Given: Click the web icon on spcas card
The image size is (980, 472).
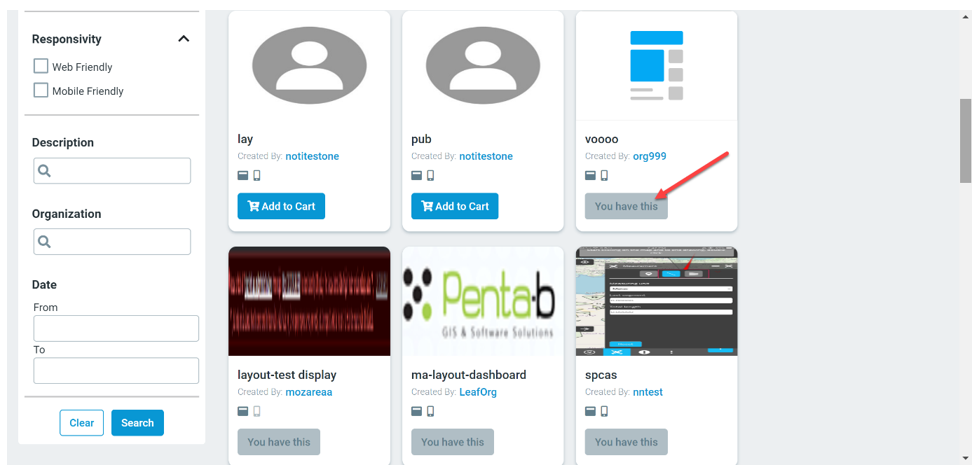Looking at the screenshot, I should [x=591, y=411].
